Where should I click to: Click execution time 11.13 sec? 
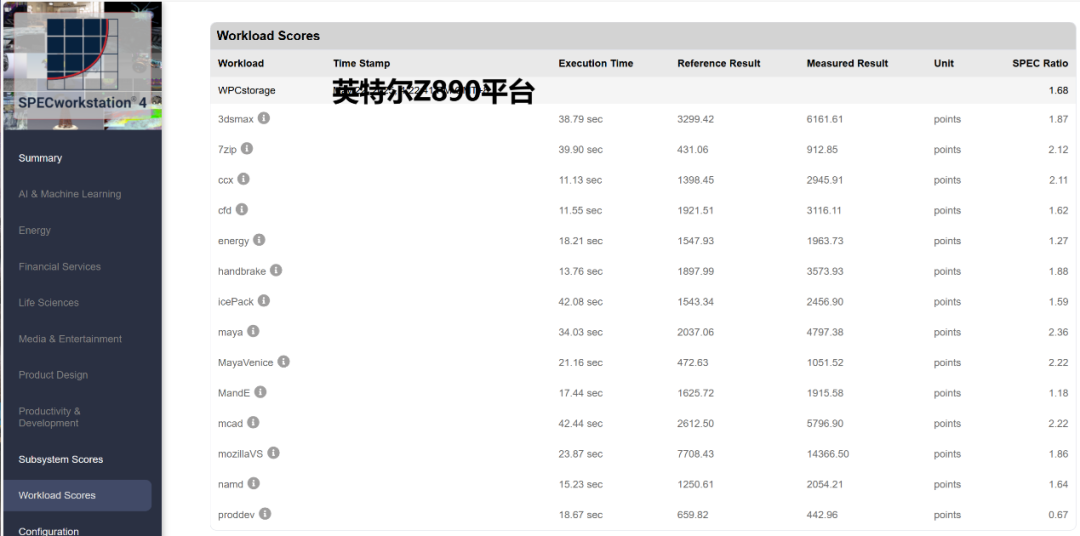580,180
